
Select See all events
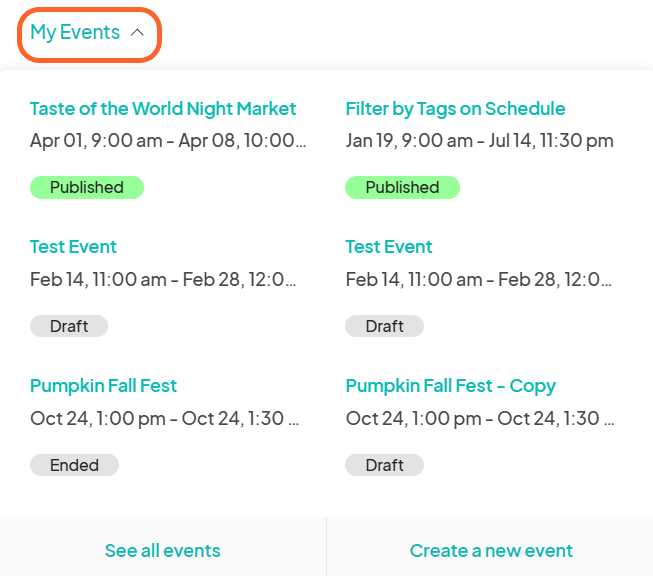[163, 551]
